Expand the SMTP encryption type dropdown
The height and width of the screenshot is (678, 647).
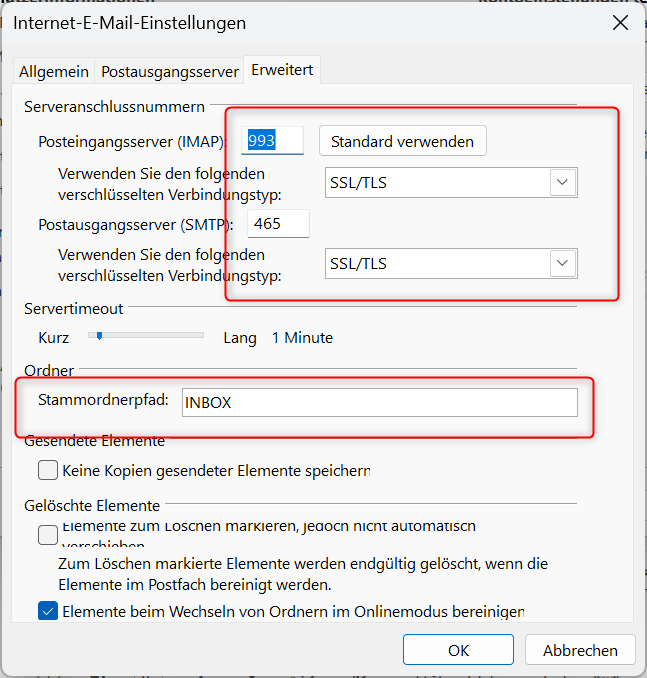tap(563, 264)
